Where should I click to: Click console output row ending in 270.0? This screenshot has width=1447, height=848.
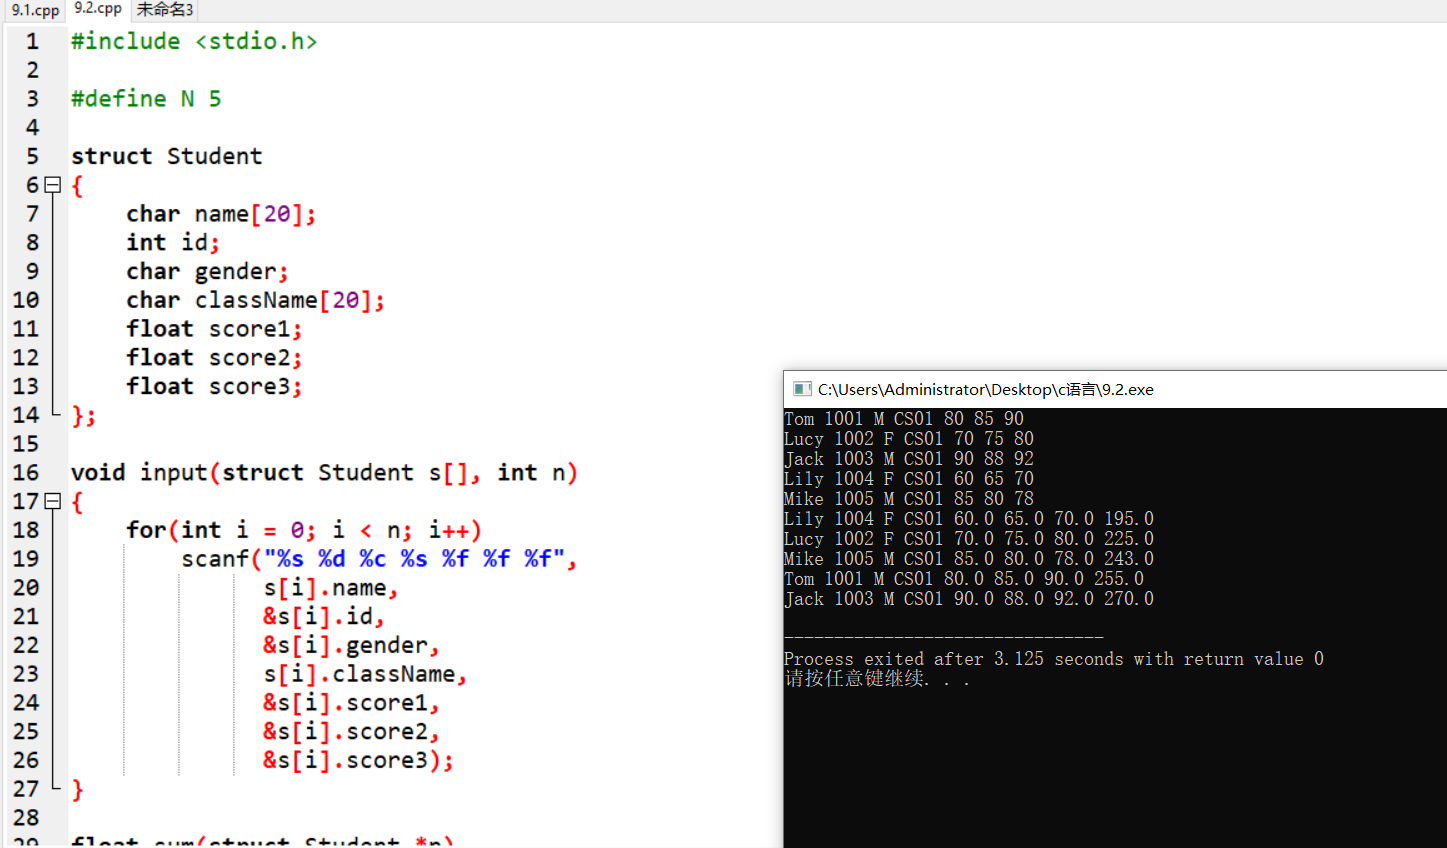pyautogui.click(x=969, y=599)
